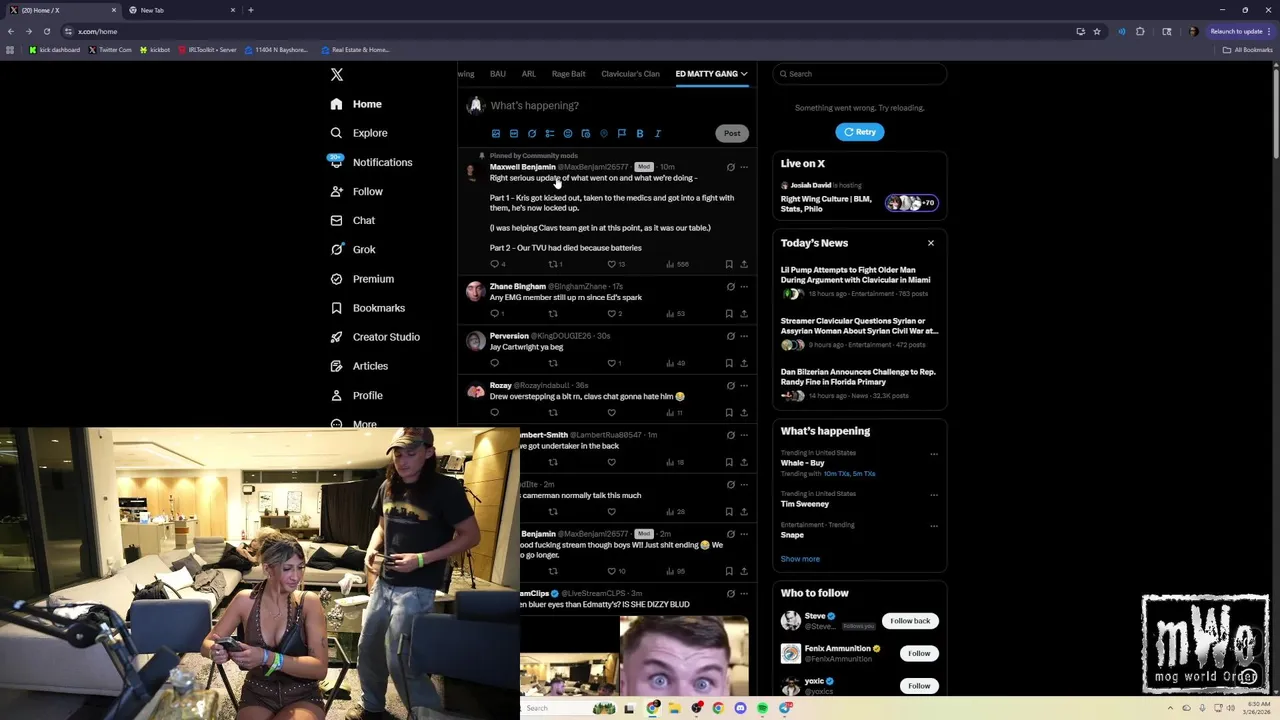Viewport: 1280px width, 720px height.
Task: Open the Dan Bilzerian news story
Action: [859, 383]
